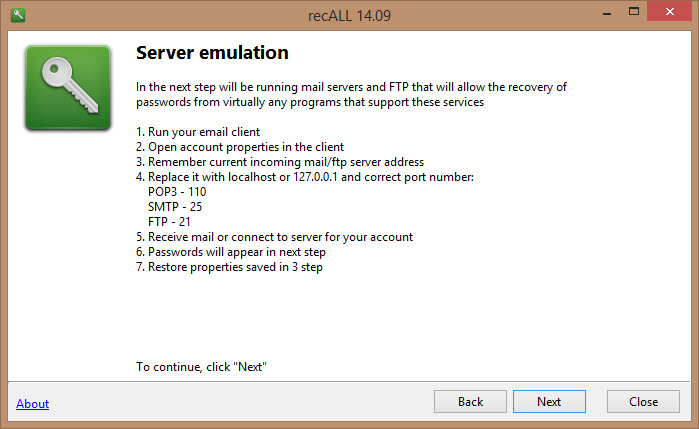Click 'Passwords will appear in next step' text
Image resolution: width=699 pixels, height=429 pixels.
(x=231, y=252)
